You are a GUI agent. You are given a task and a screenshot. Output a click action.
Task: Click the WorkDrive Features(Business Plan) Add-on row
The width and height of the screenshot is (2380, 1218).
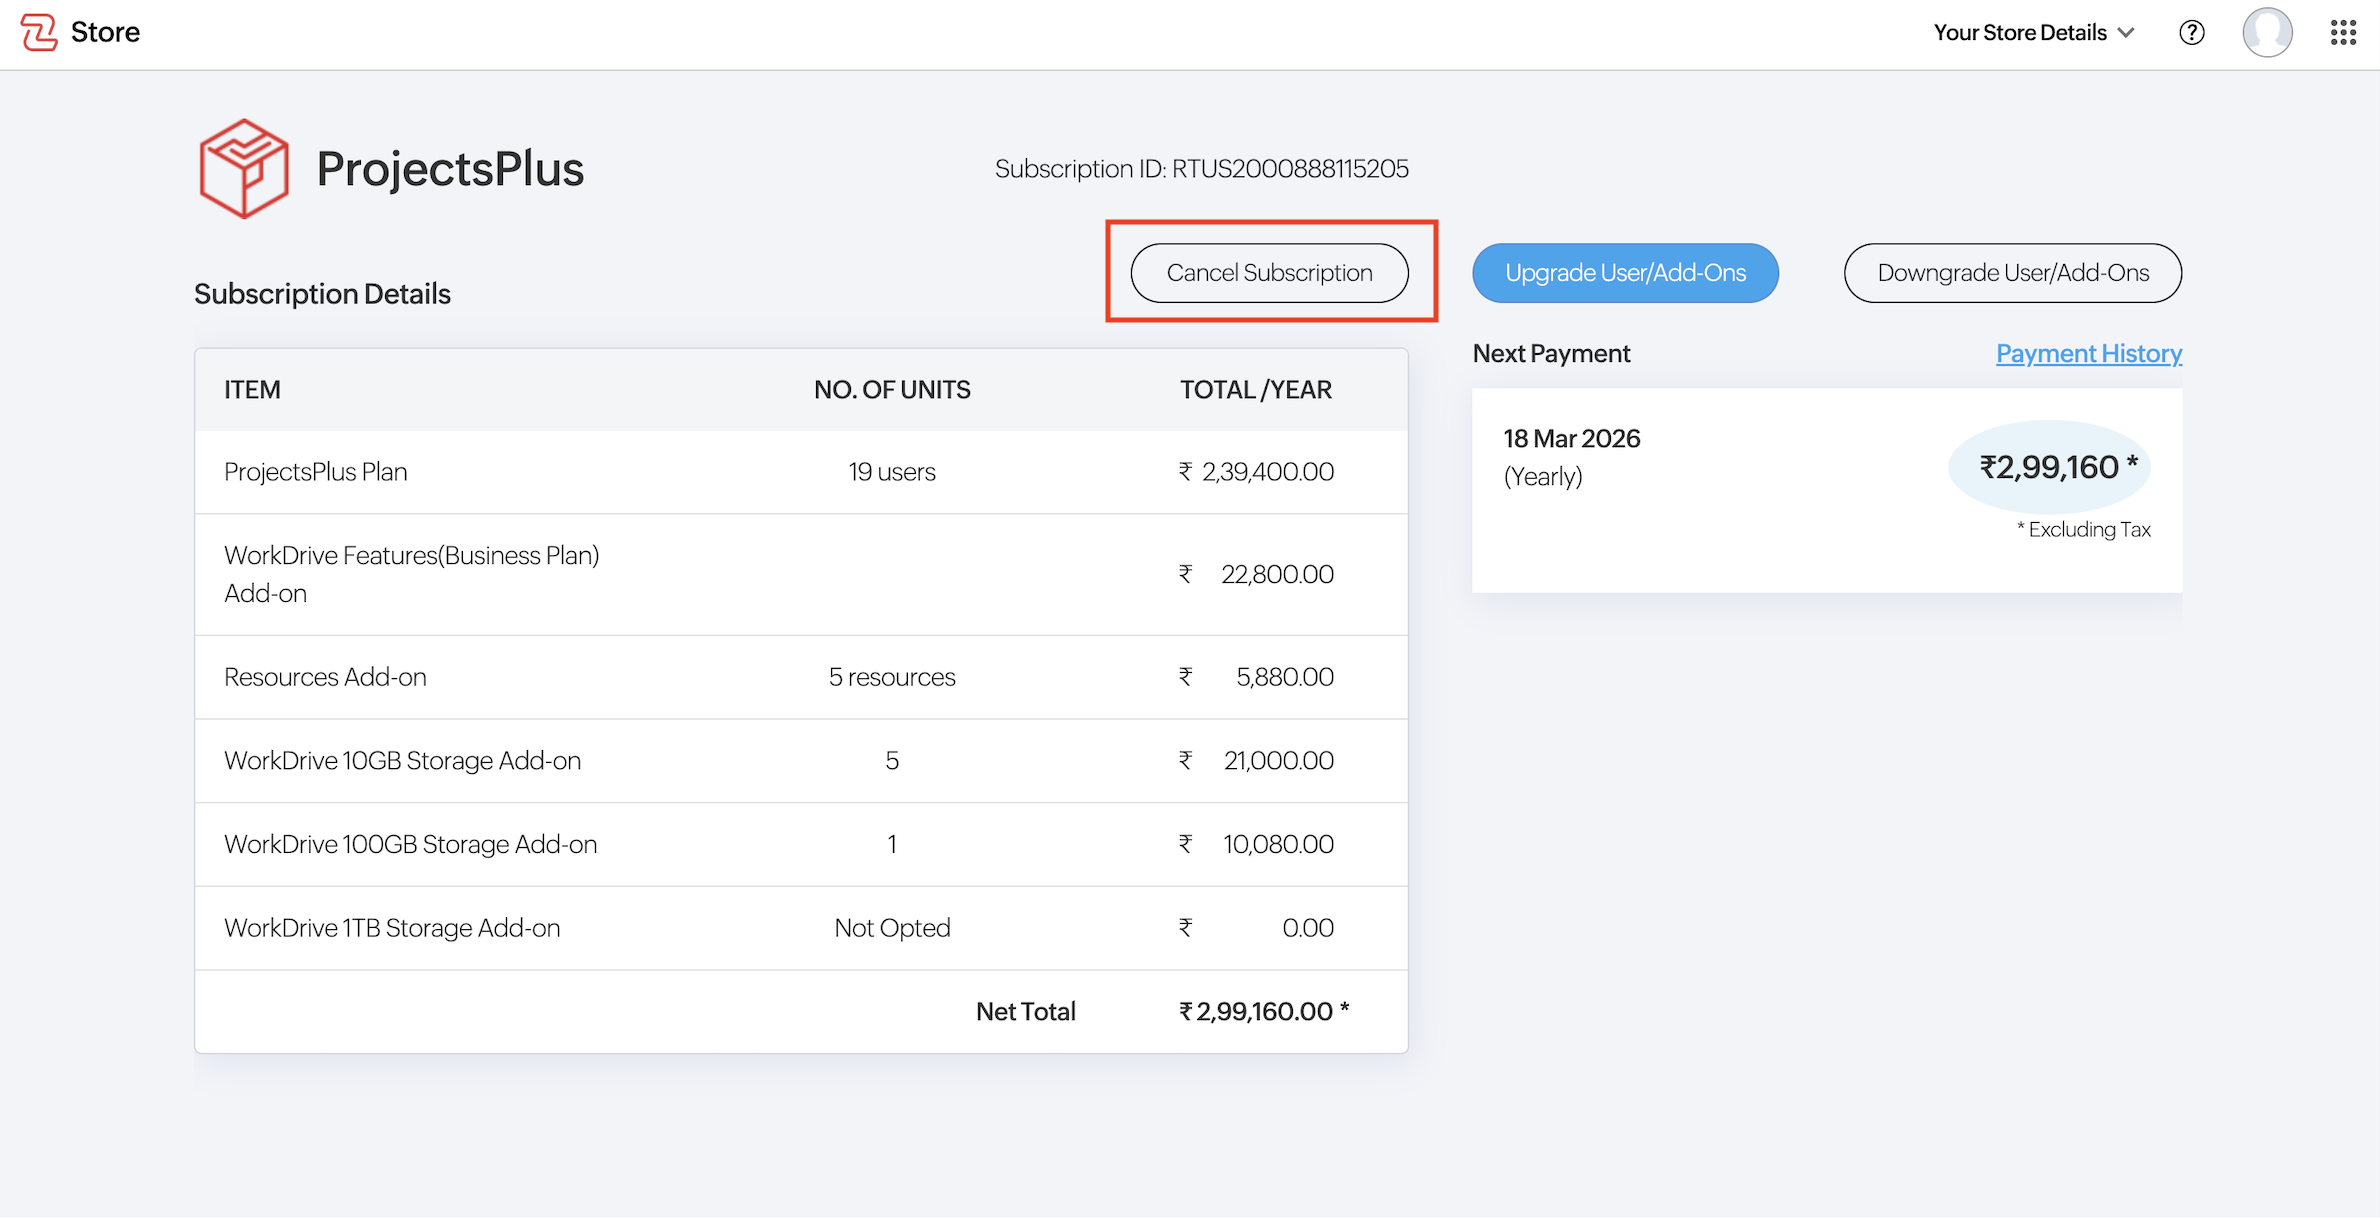click(800, 574)
